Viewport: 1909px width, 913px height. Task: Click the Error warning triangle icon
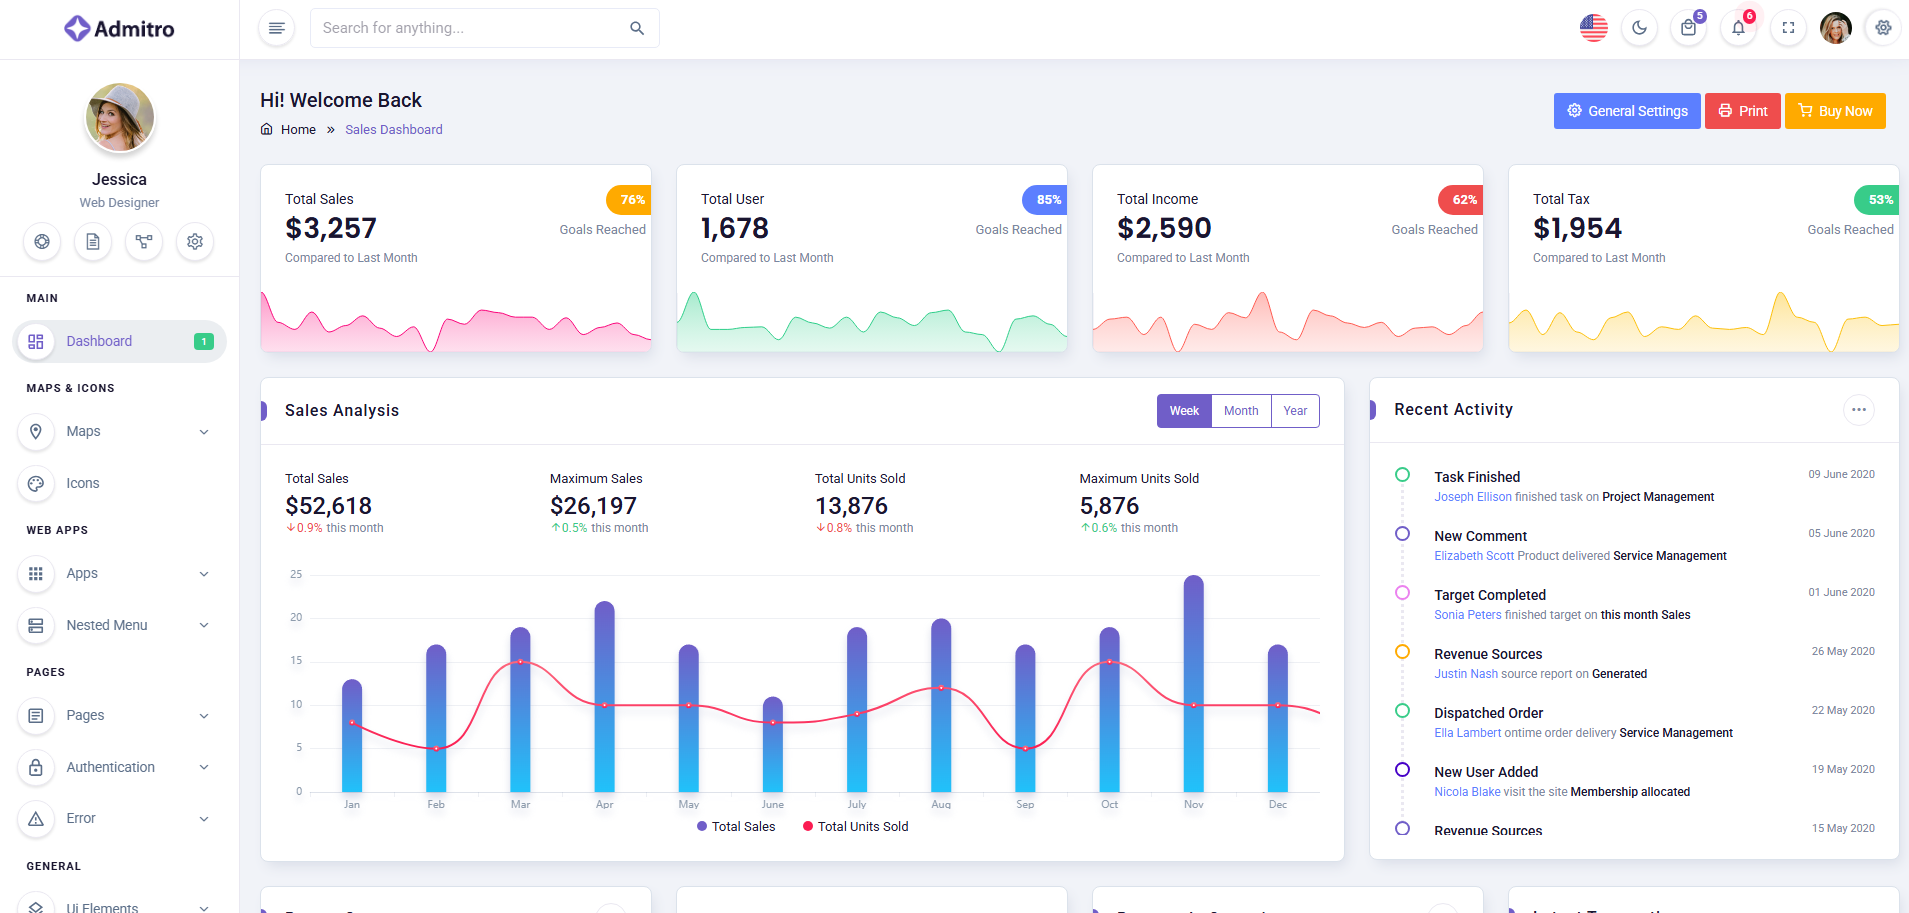[36, 819]
